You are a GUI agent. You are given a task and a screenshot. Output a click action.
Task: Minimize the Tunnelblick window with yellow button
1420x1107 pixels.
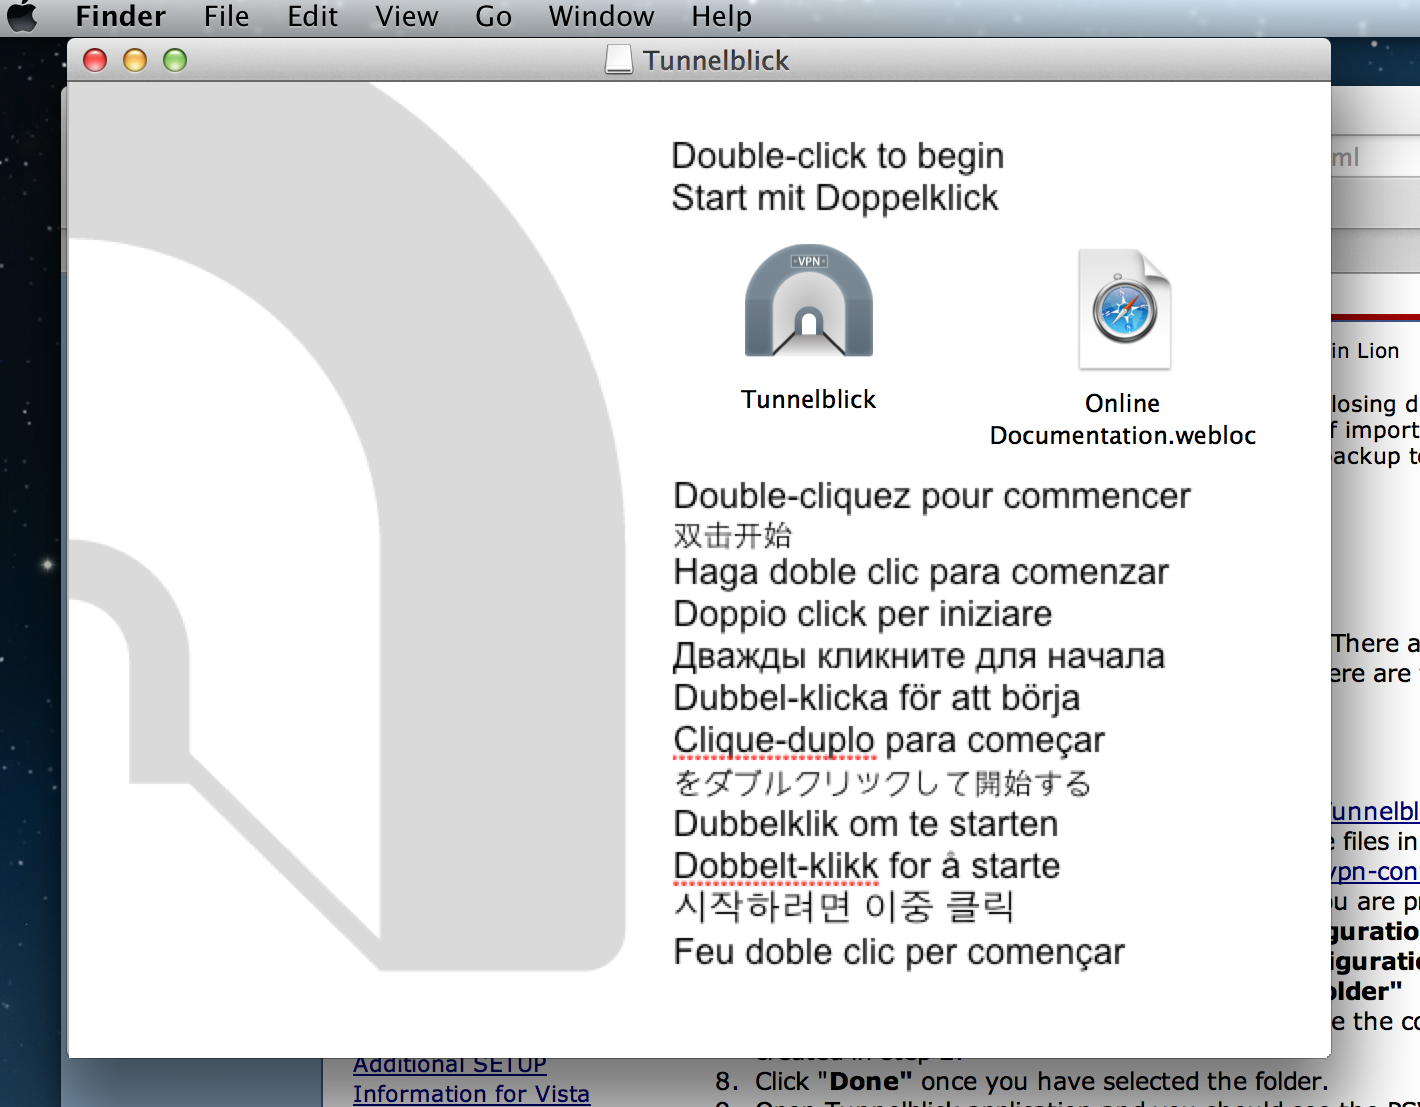pos(135,60)
